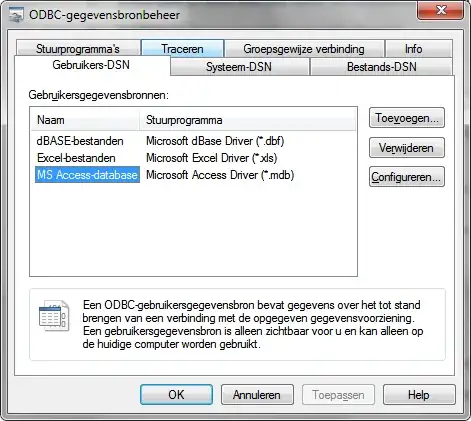The image size is (471, 421).
Task: Open the Bestands-DSN tab
Action: coord(381,67)
